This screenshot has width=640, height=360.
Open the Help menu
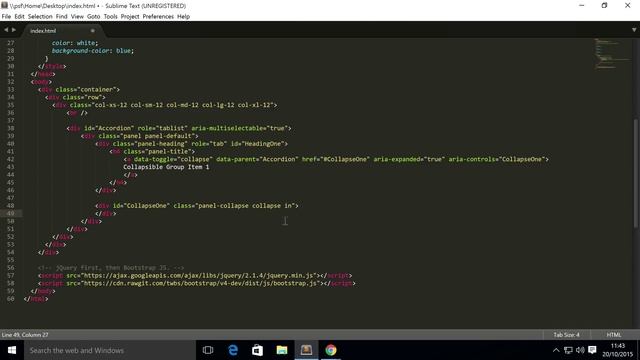(183, 17)
